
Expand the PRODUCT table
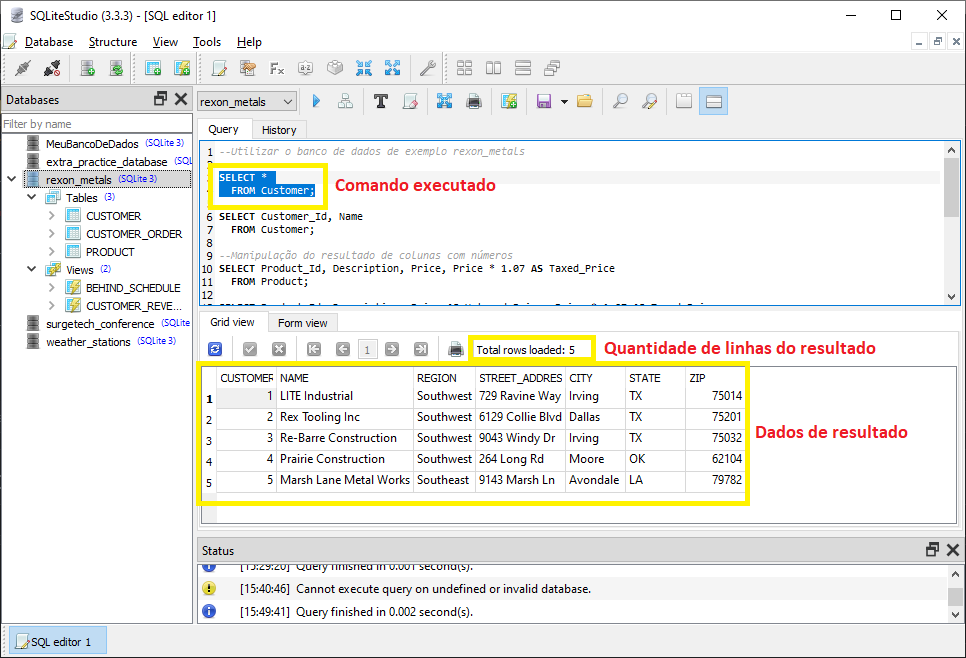(52, 251)
